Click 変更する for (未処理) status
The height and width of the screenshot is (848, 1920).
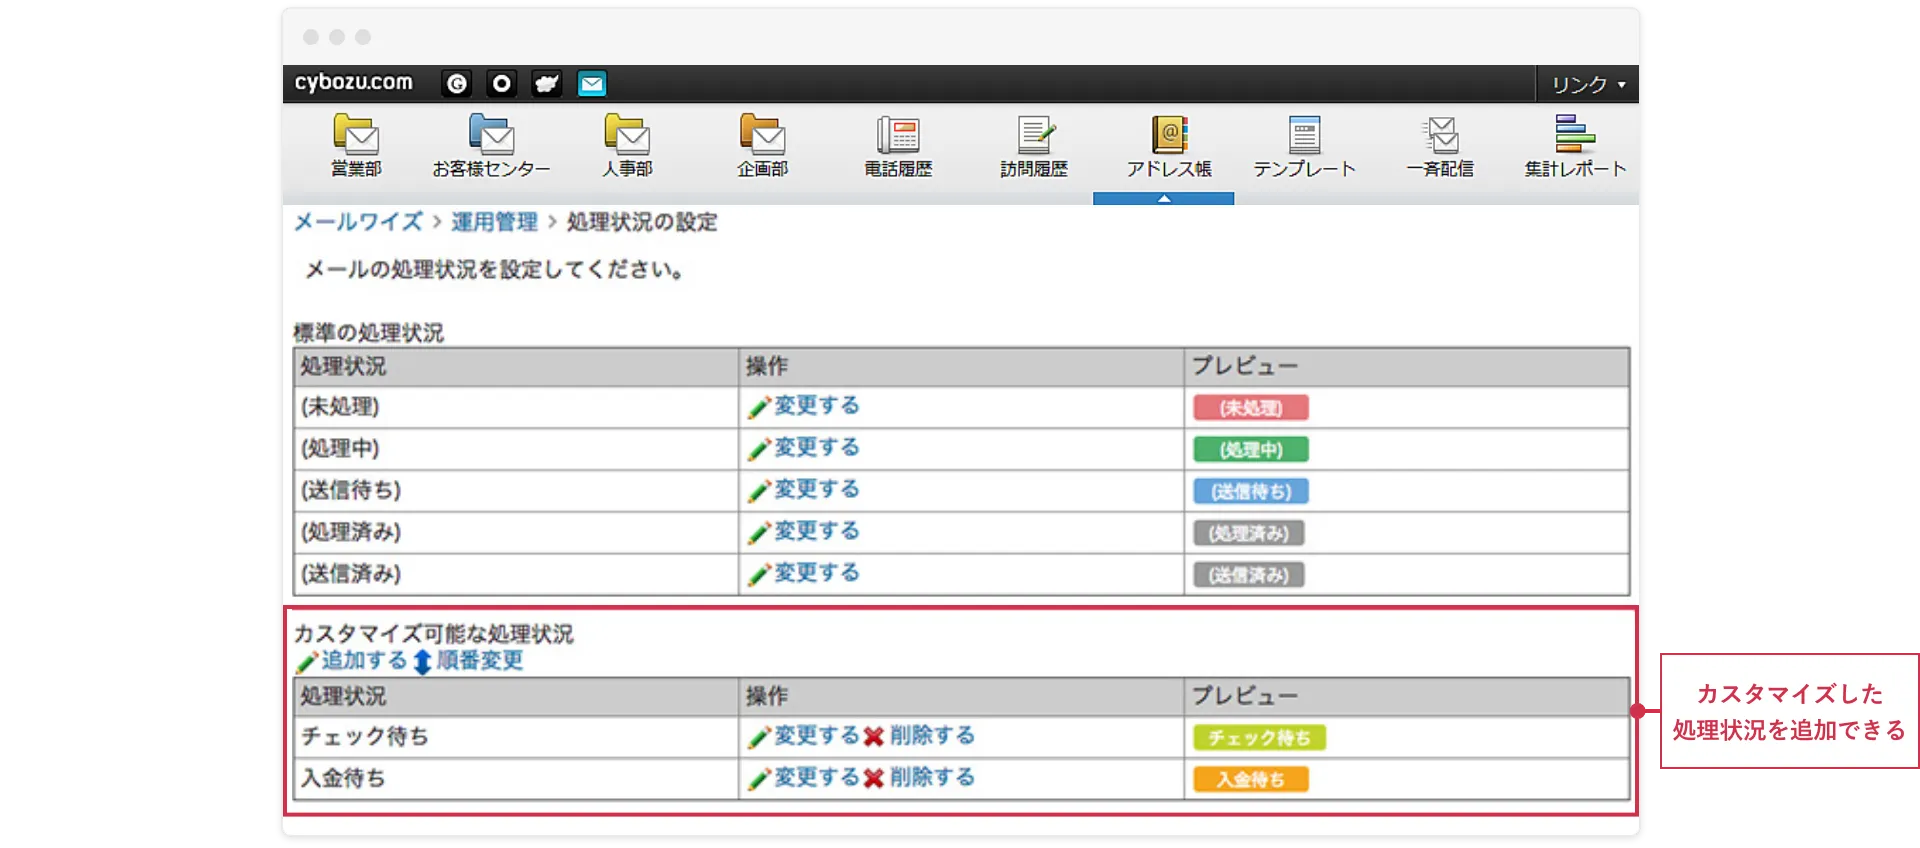[816, 406]
